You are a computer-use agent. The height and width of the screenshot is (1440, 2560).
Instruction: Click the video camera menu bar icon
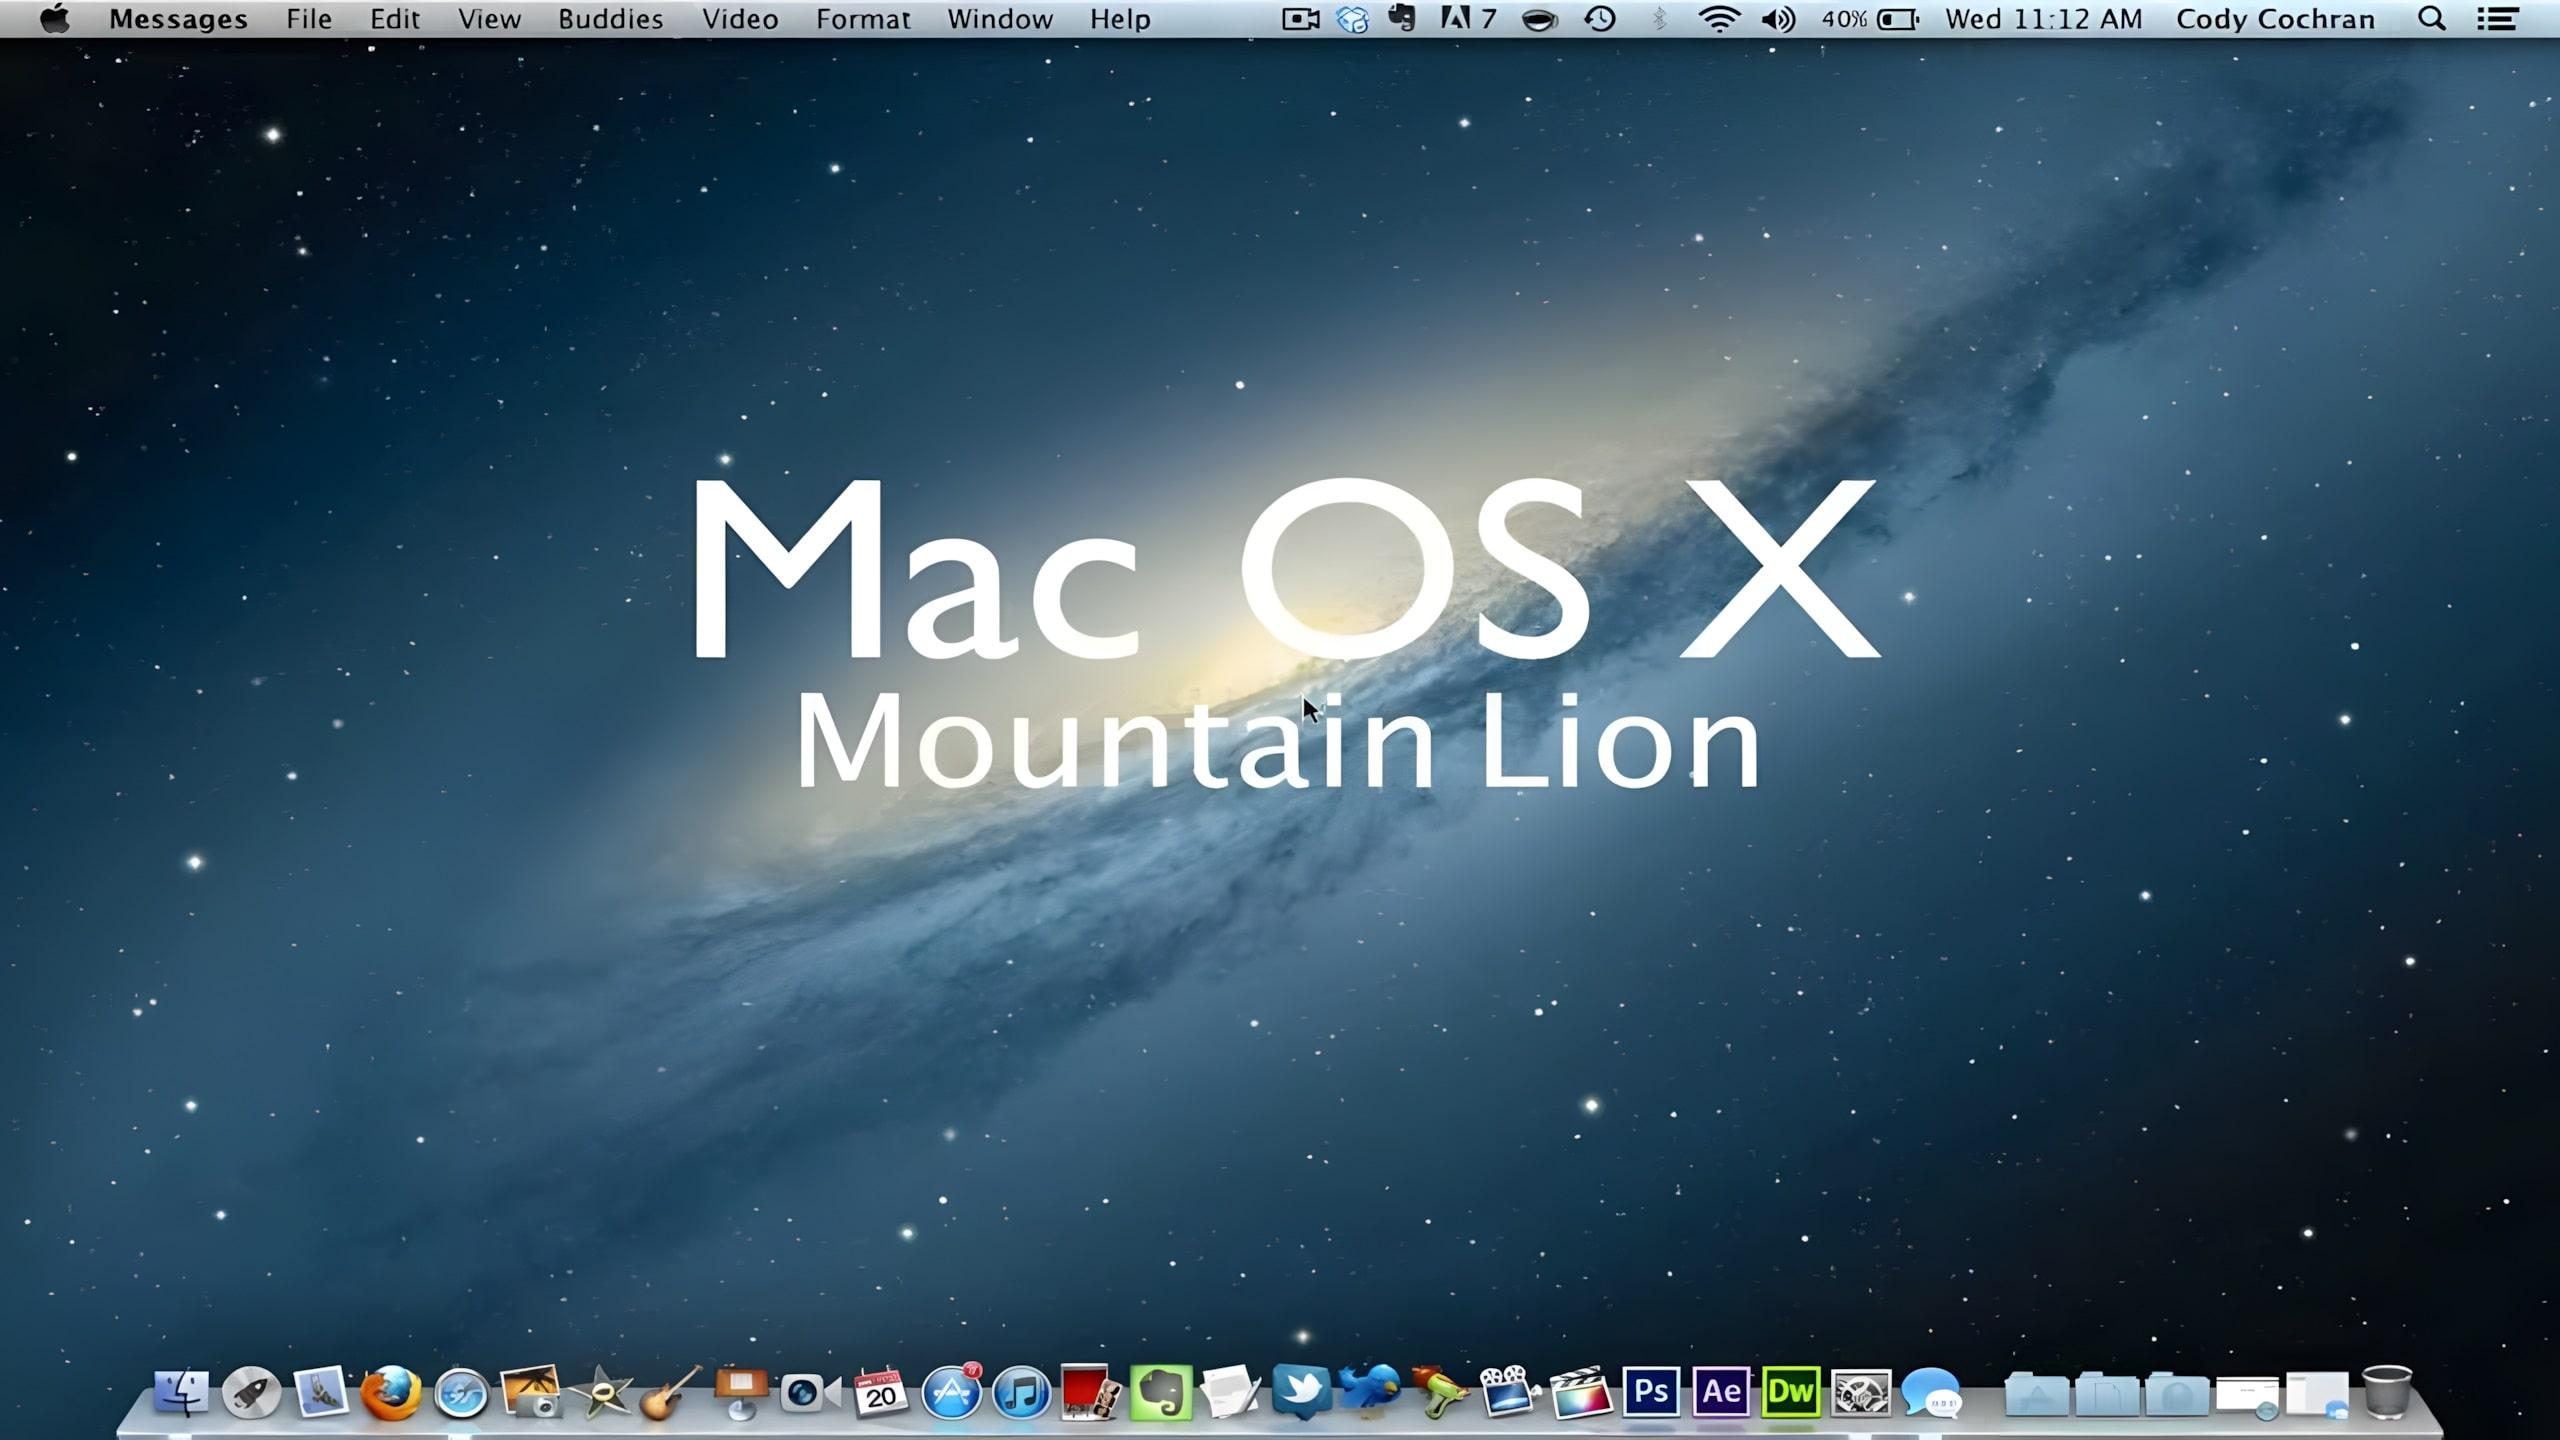1301,19
